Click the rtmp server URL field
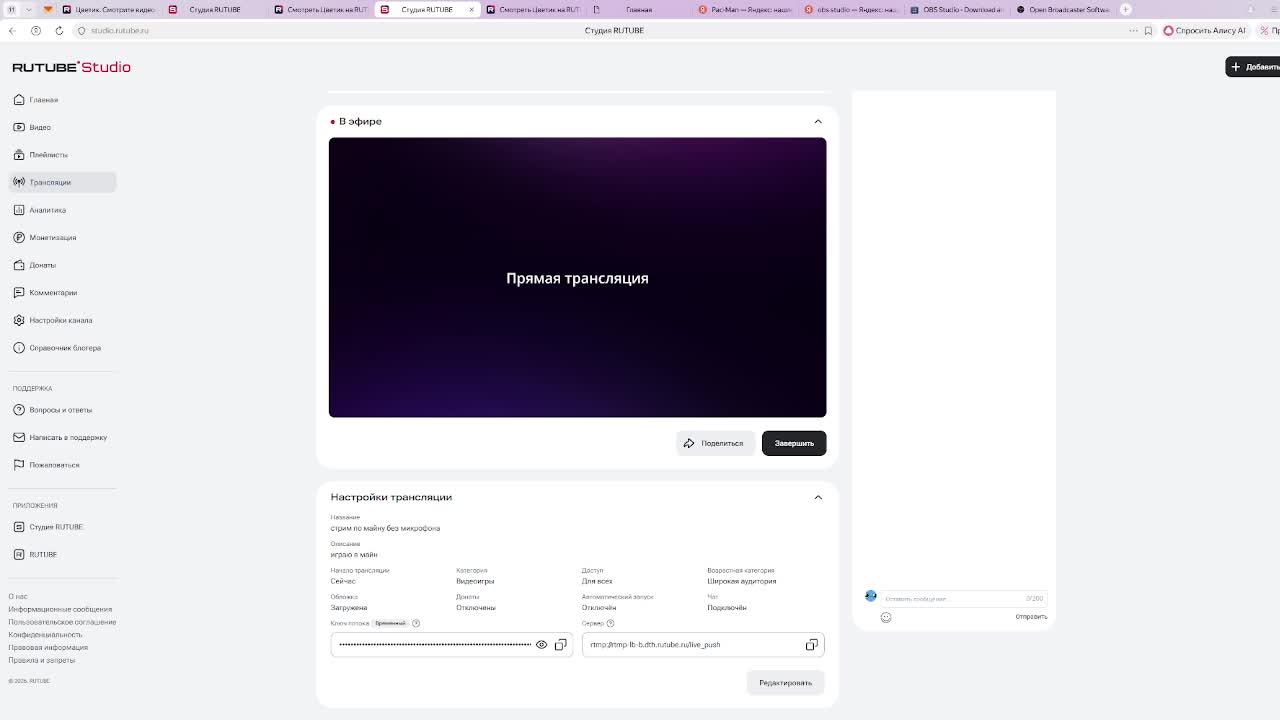Screen dimensions: 1280x720 point(703,645)
